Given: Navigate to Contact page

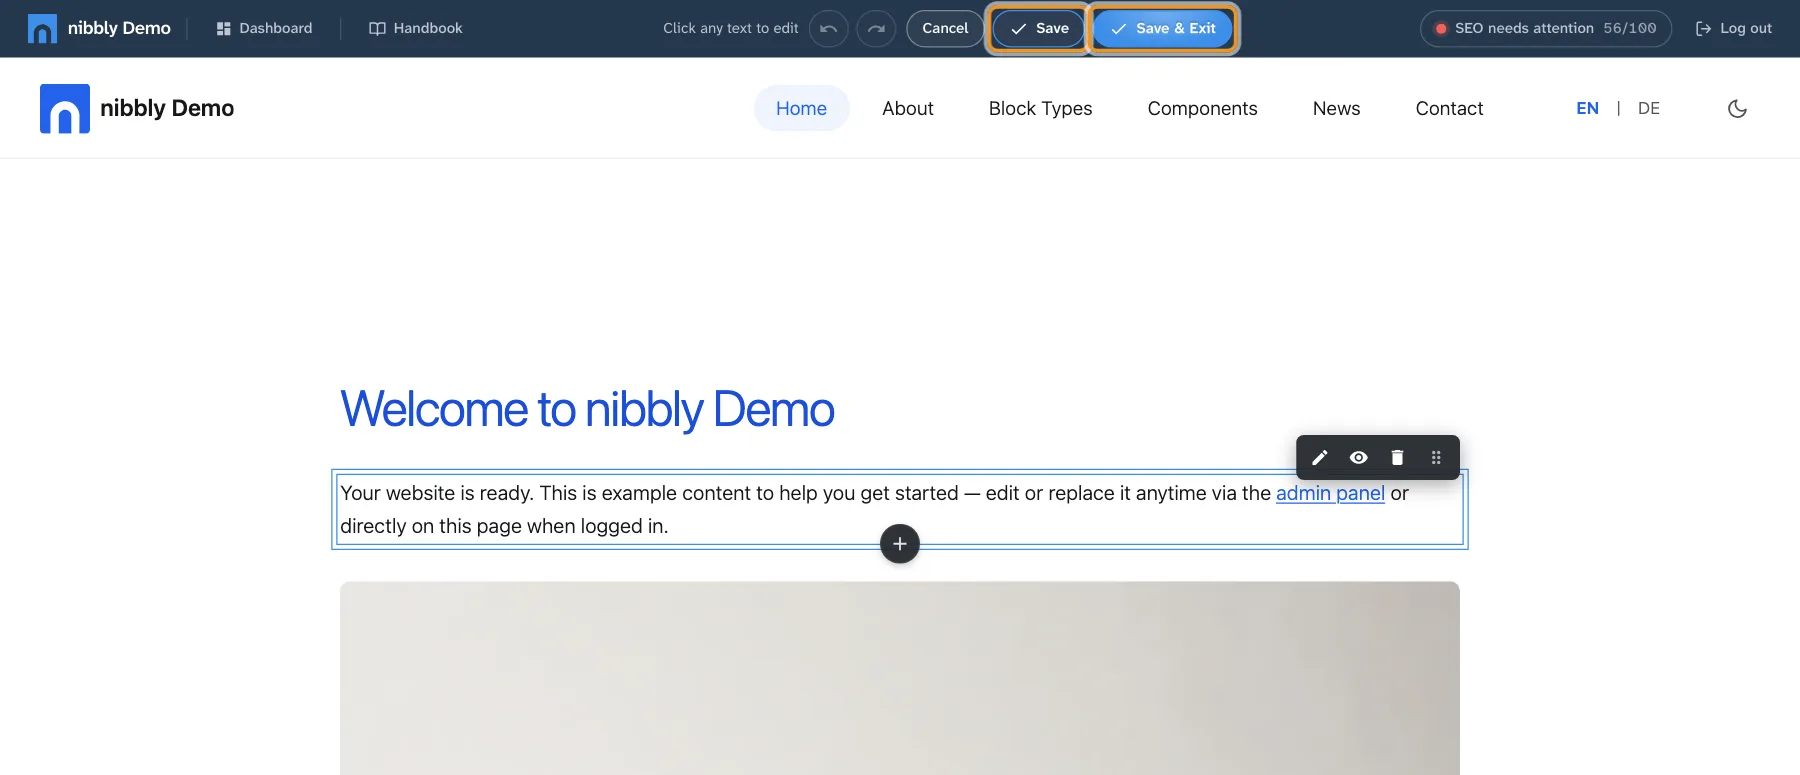Looking at the screenshot, I should tap(1450, 109).
